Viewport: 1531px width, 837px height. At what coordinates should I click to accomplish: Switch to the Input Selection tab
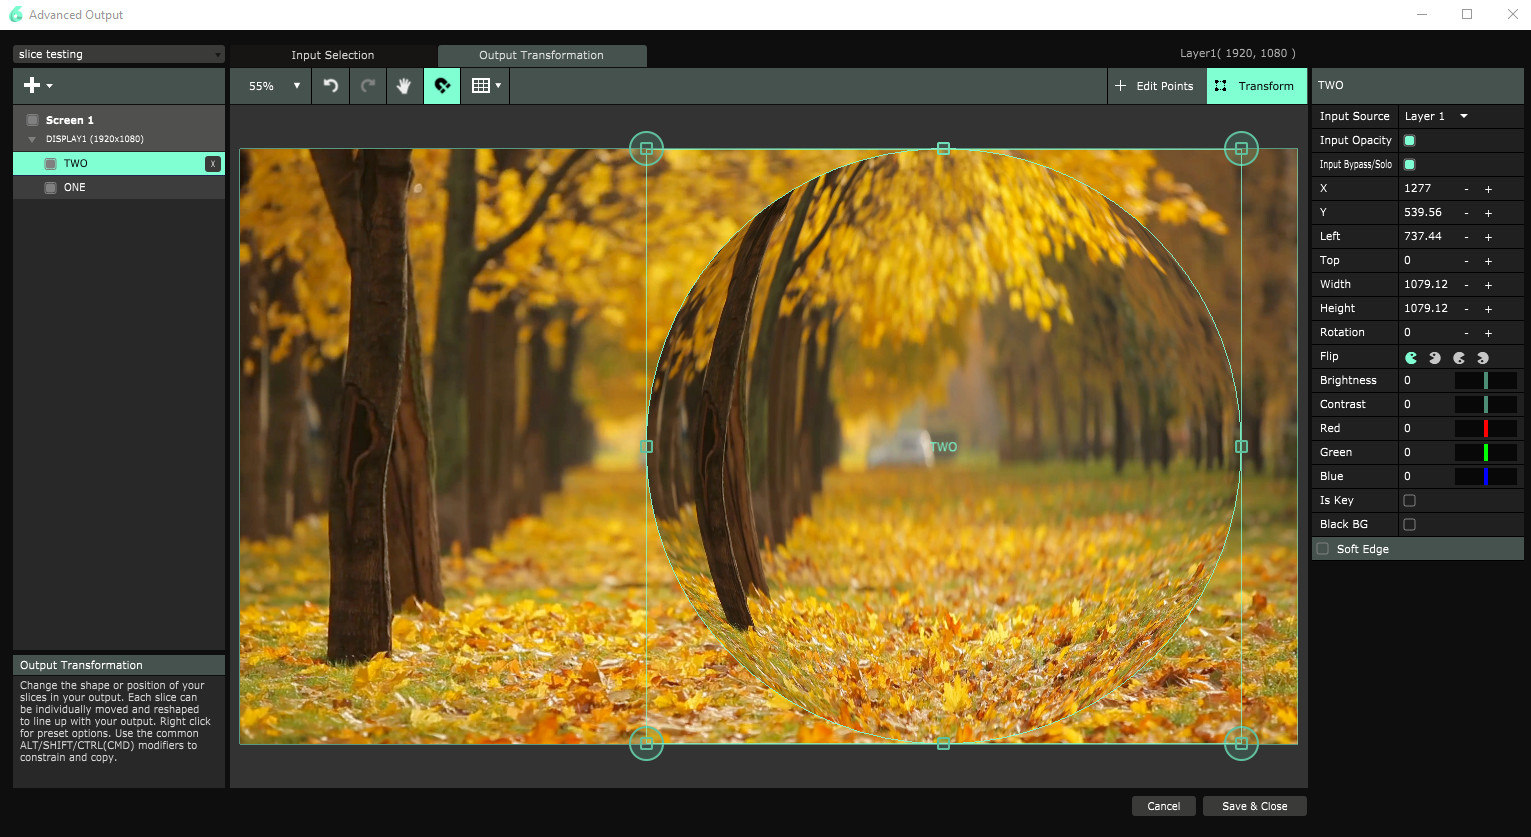[x=333, y=55]
